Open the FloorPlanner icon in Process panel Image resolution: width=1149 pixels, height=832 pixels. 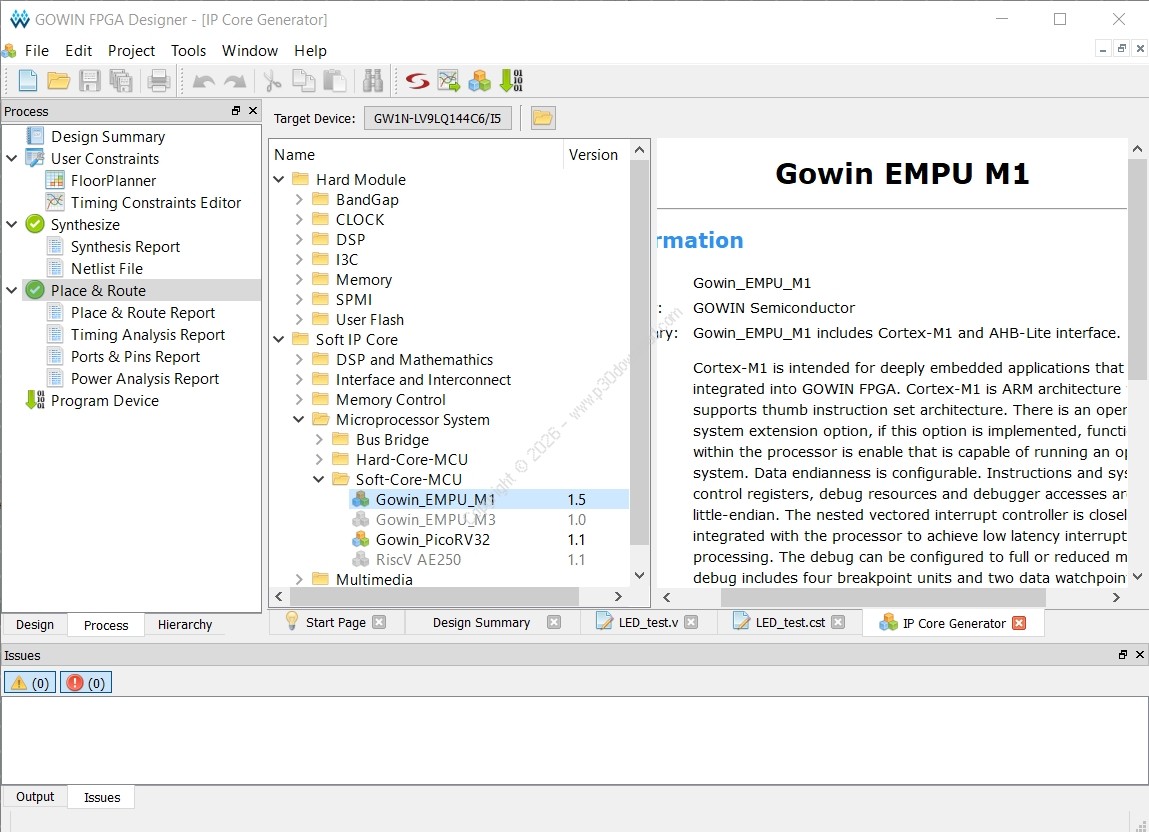(x=55, y=180)
